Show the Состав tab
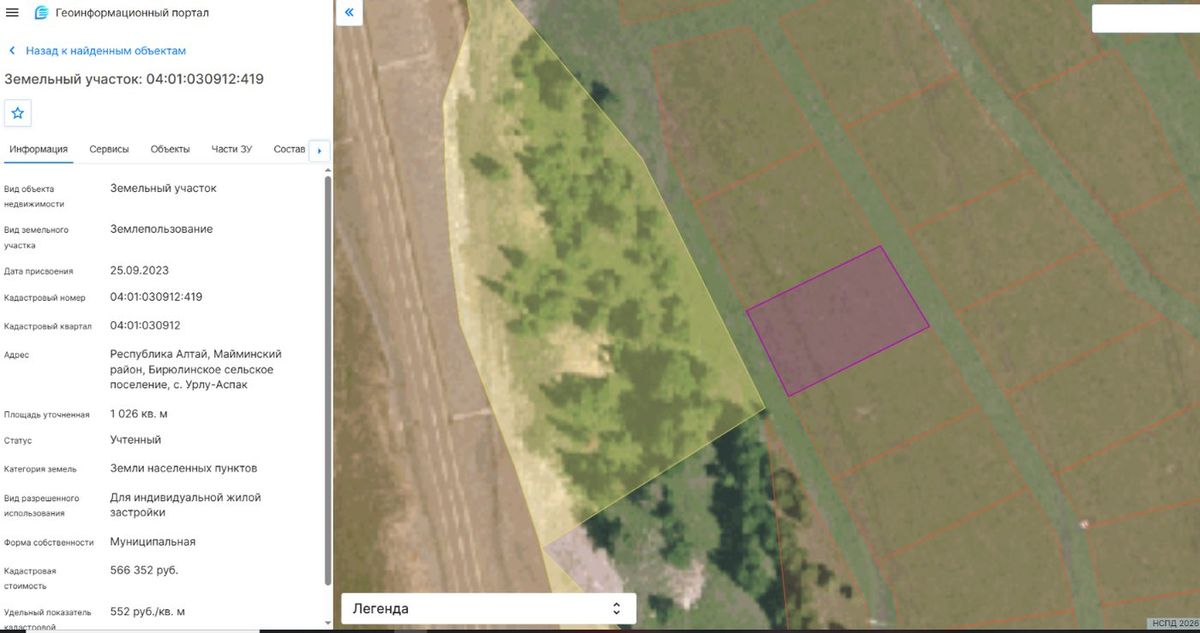The height and width of the screenshot is (633, 1200). point(289,149)
